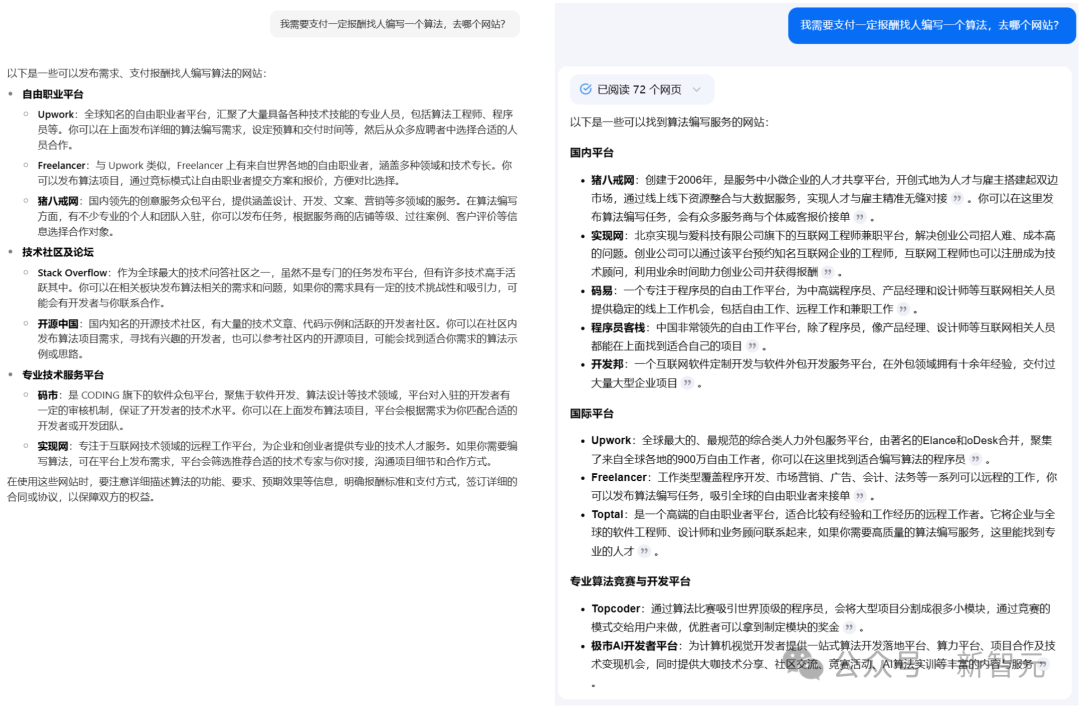
Task: Click bold 猪八戒网 in right panel list
Action: 612,180
